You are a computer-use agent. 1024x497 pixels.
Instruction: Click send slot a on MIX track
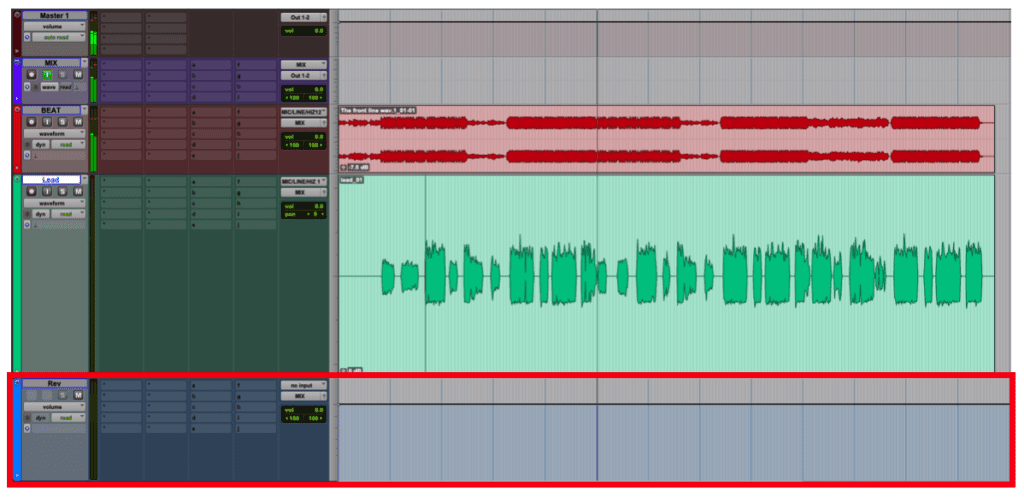pyautogui.click(x=210, y=65)
